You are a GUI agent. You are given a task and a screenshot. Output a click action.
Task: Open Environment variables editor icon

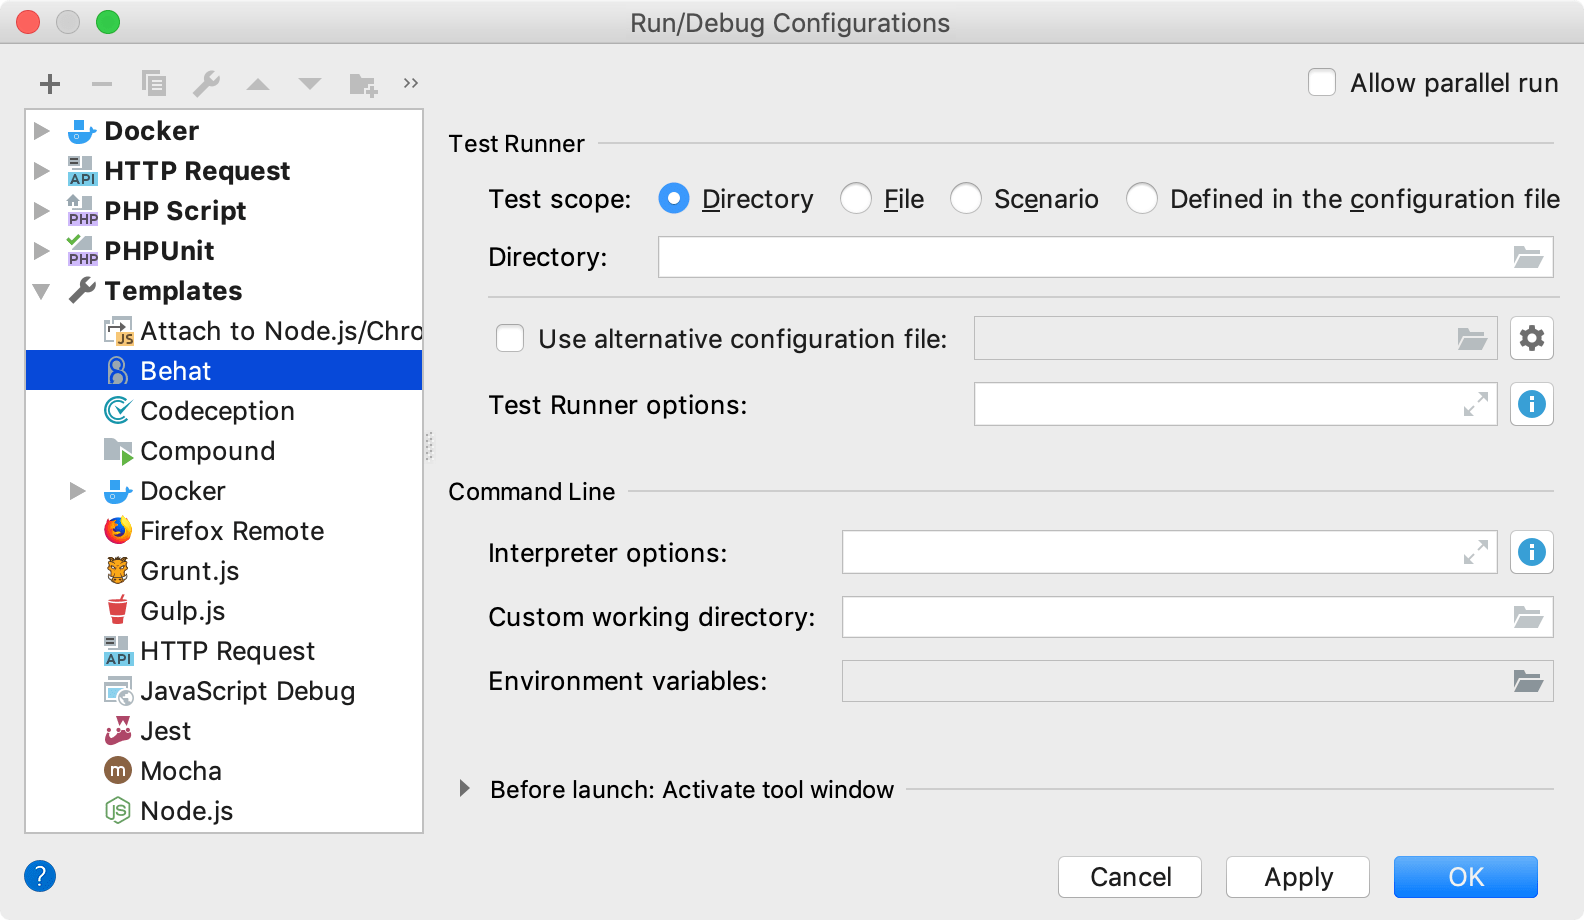point(1528,681)
